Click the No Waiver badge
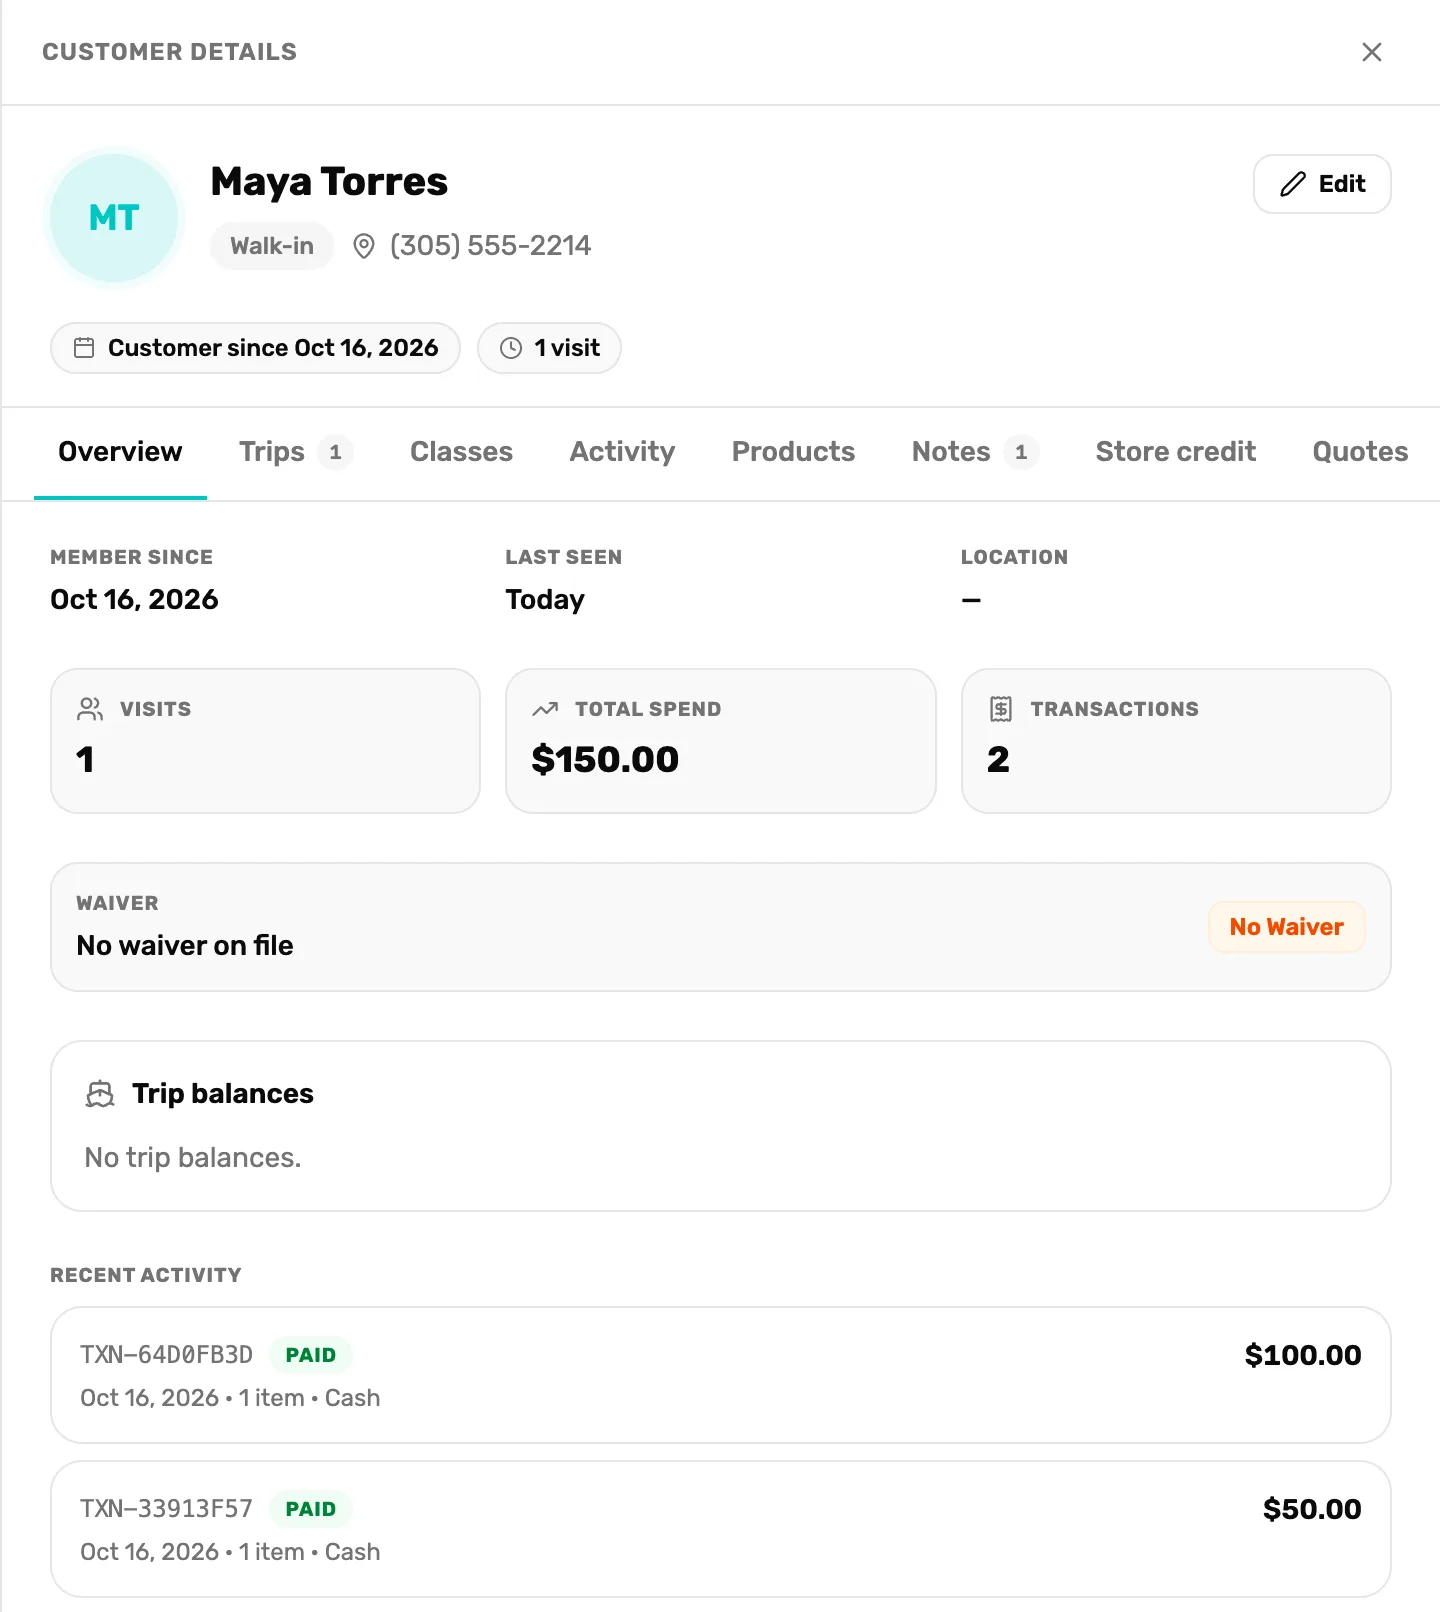This screenshot has height=1612, width=1440. point(1286,927)
